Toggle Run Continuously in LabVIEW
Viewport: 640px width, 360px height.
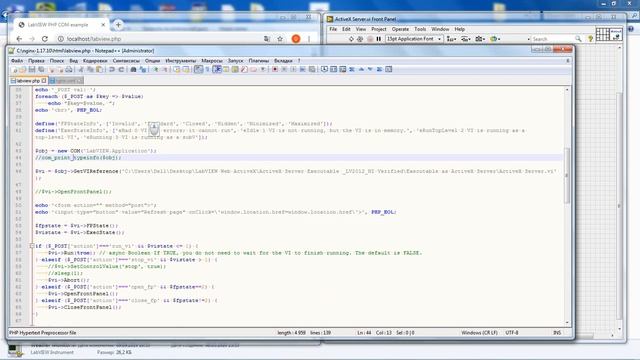click(x=360, y=39)
